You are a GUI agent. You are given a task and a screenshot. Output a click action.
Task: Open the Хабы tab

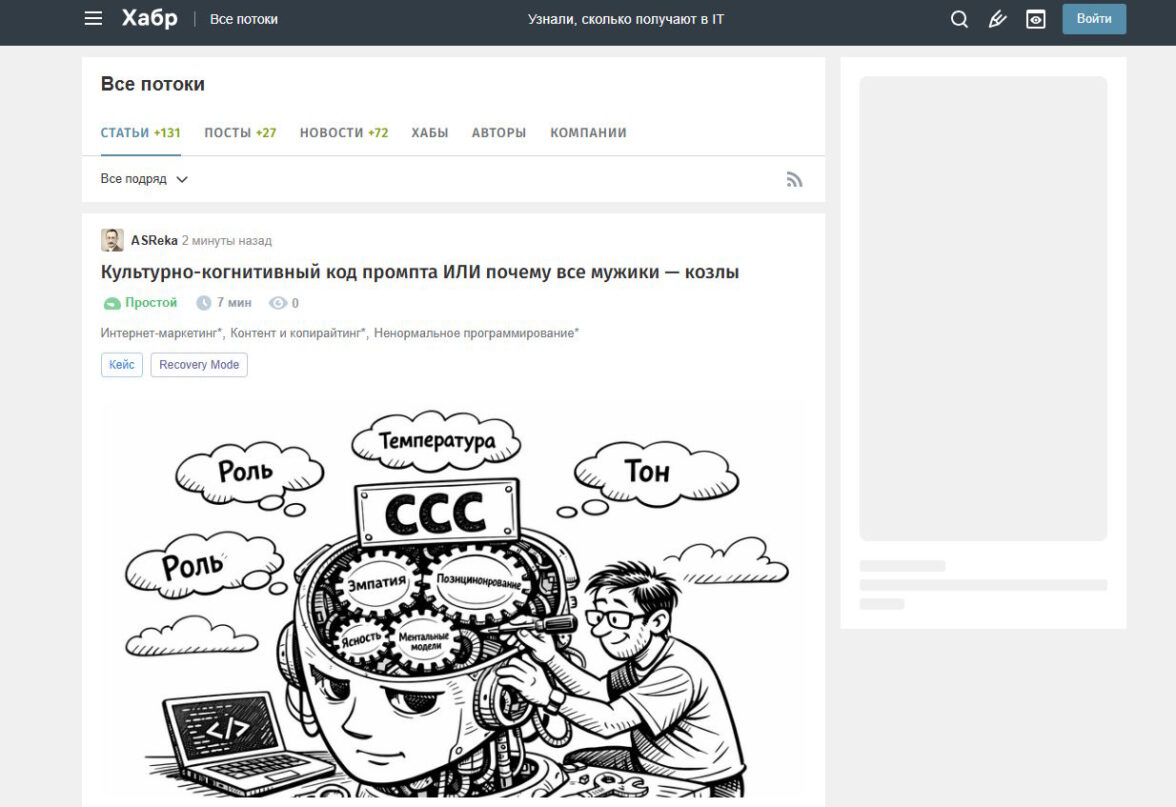(430, 133)
